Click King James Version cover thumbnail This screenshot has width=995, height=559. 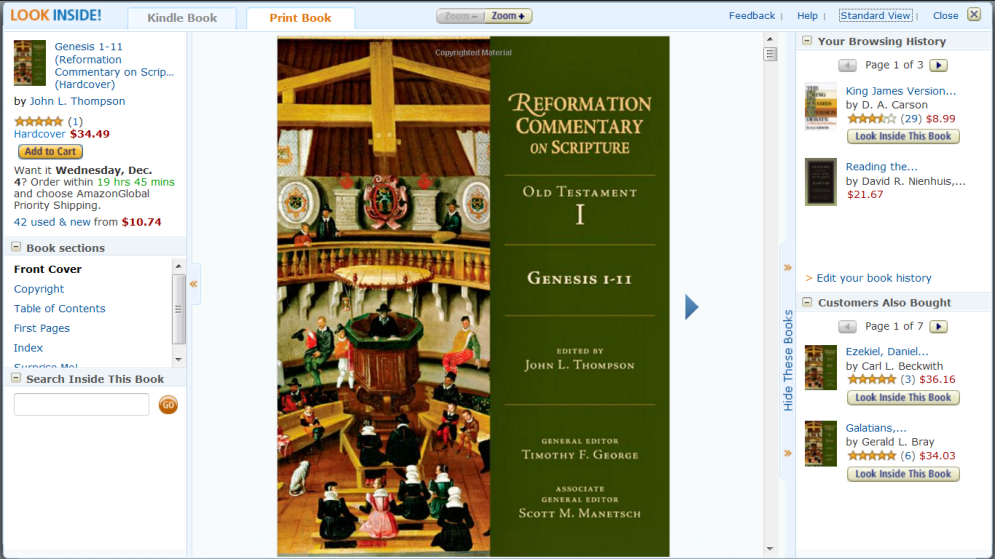(820, 107)
